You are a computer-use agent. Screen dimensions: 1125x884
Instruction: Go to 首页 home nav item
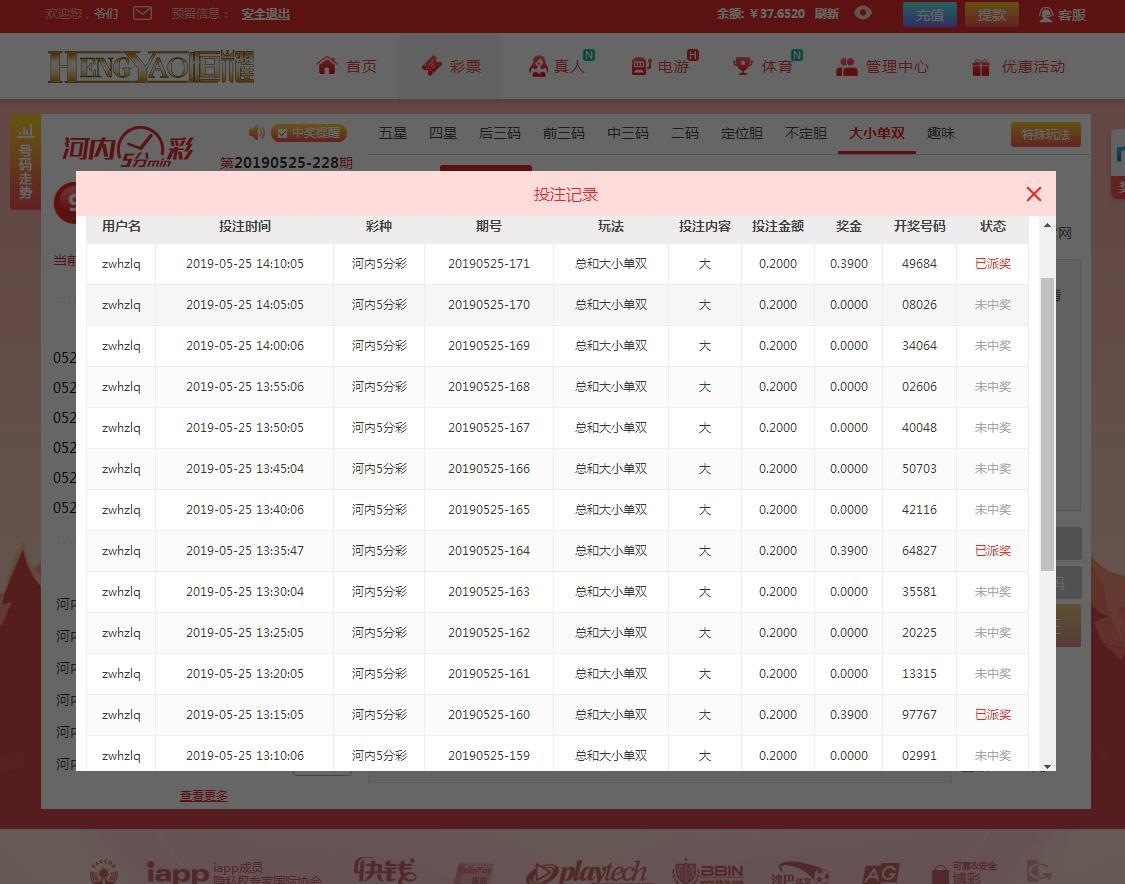pos(347,66)
